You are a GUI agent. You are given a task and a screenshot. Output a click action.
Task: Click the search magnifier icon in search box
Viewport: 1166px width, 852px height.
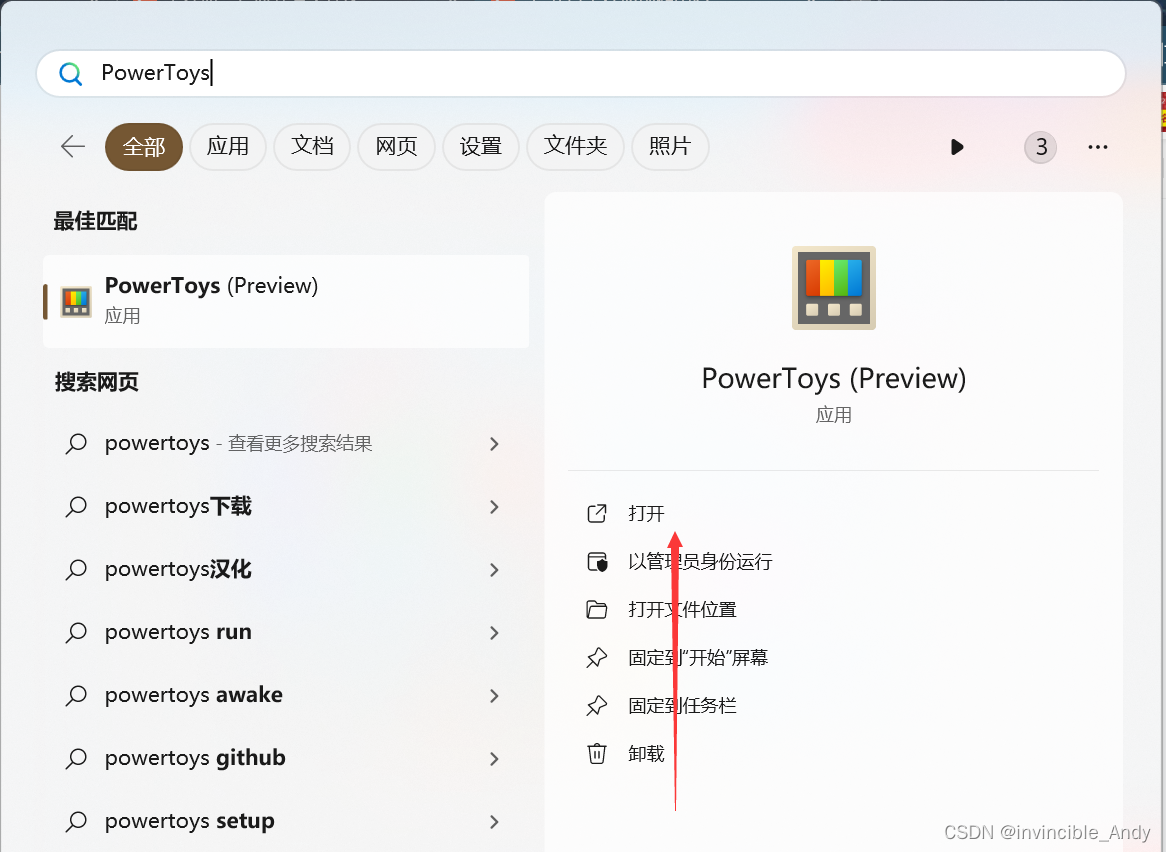click(71, 74)
